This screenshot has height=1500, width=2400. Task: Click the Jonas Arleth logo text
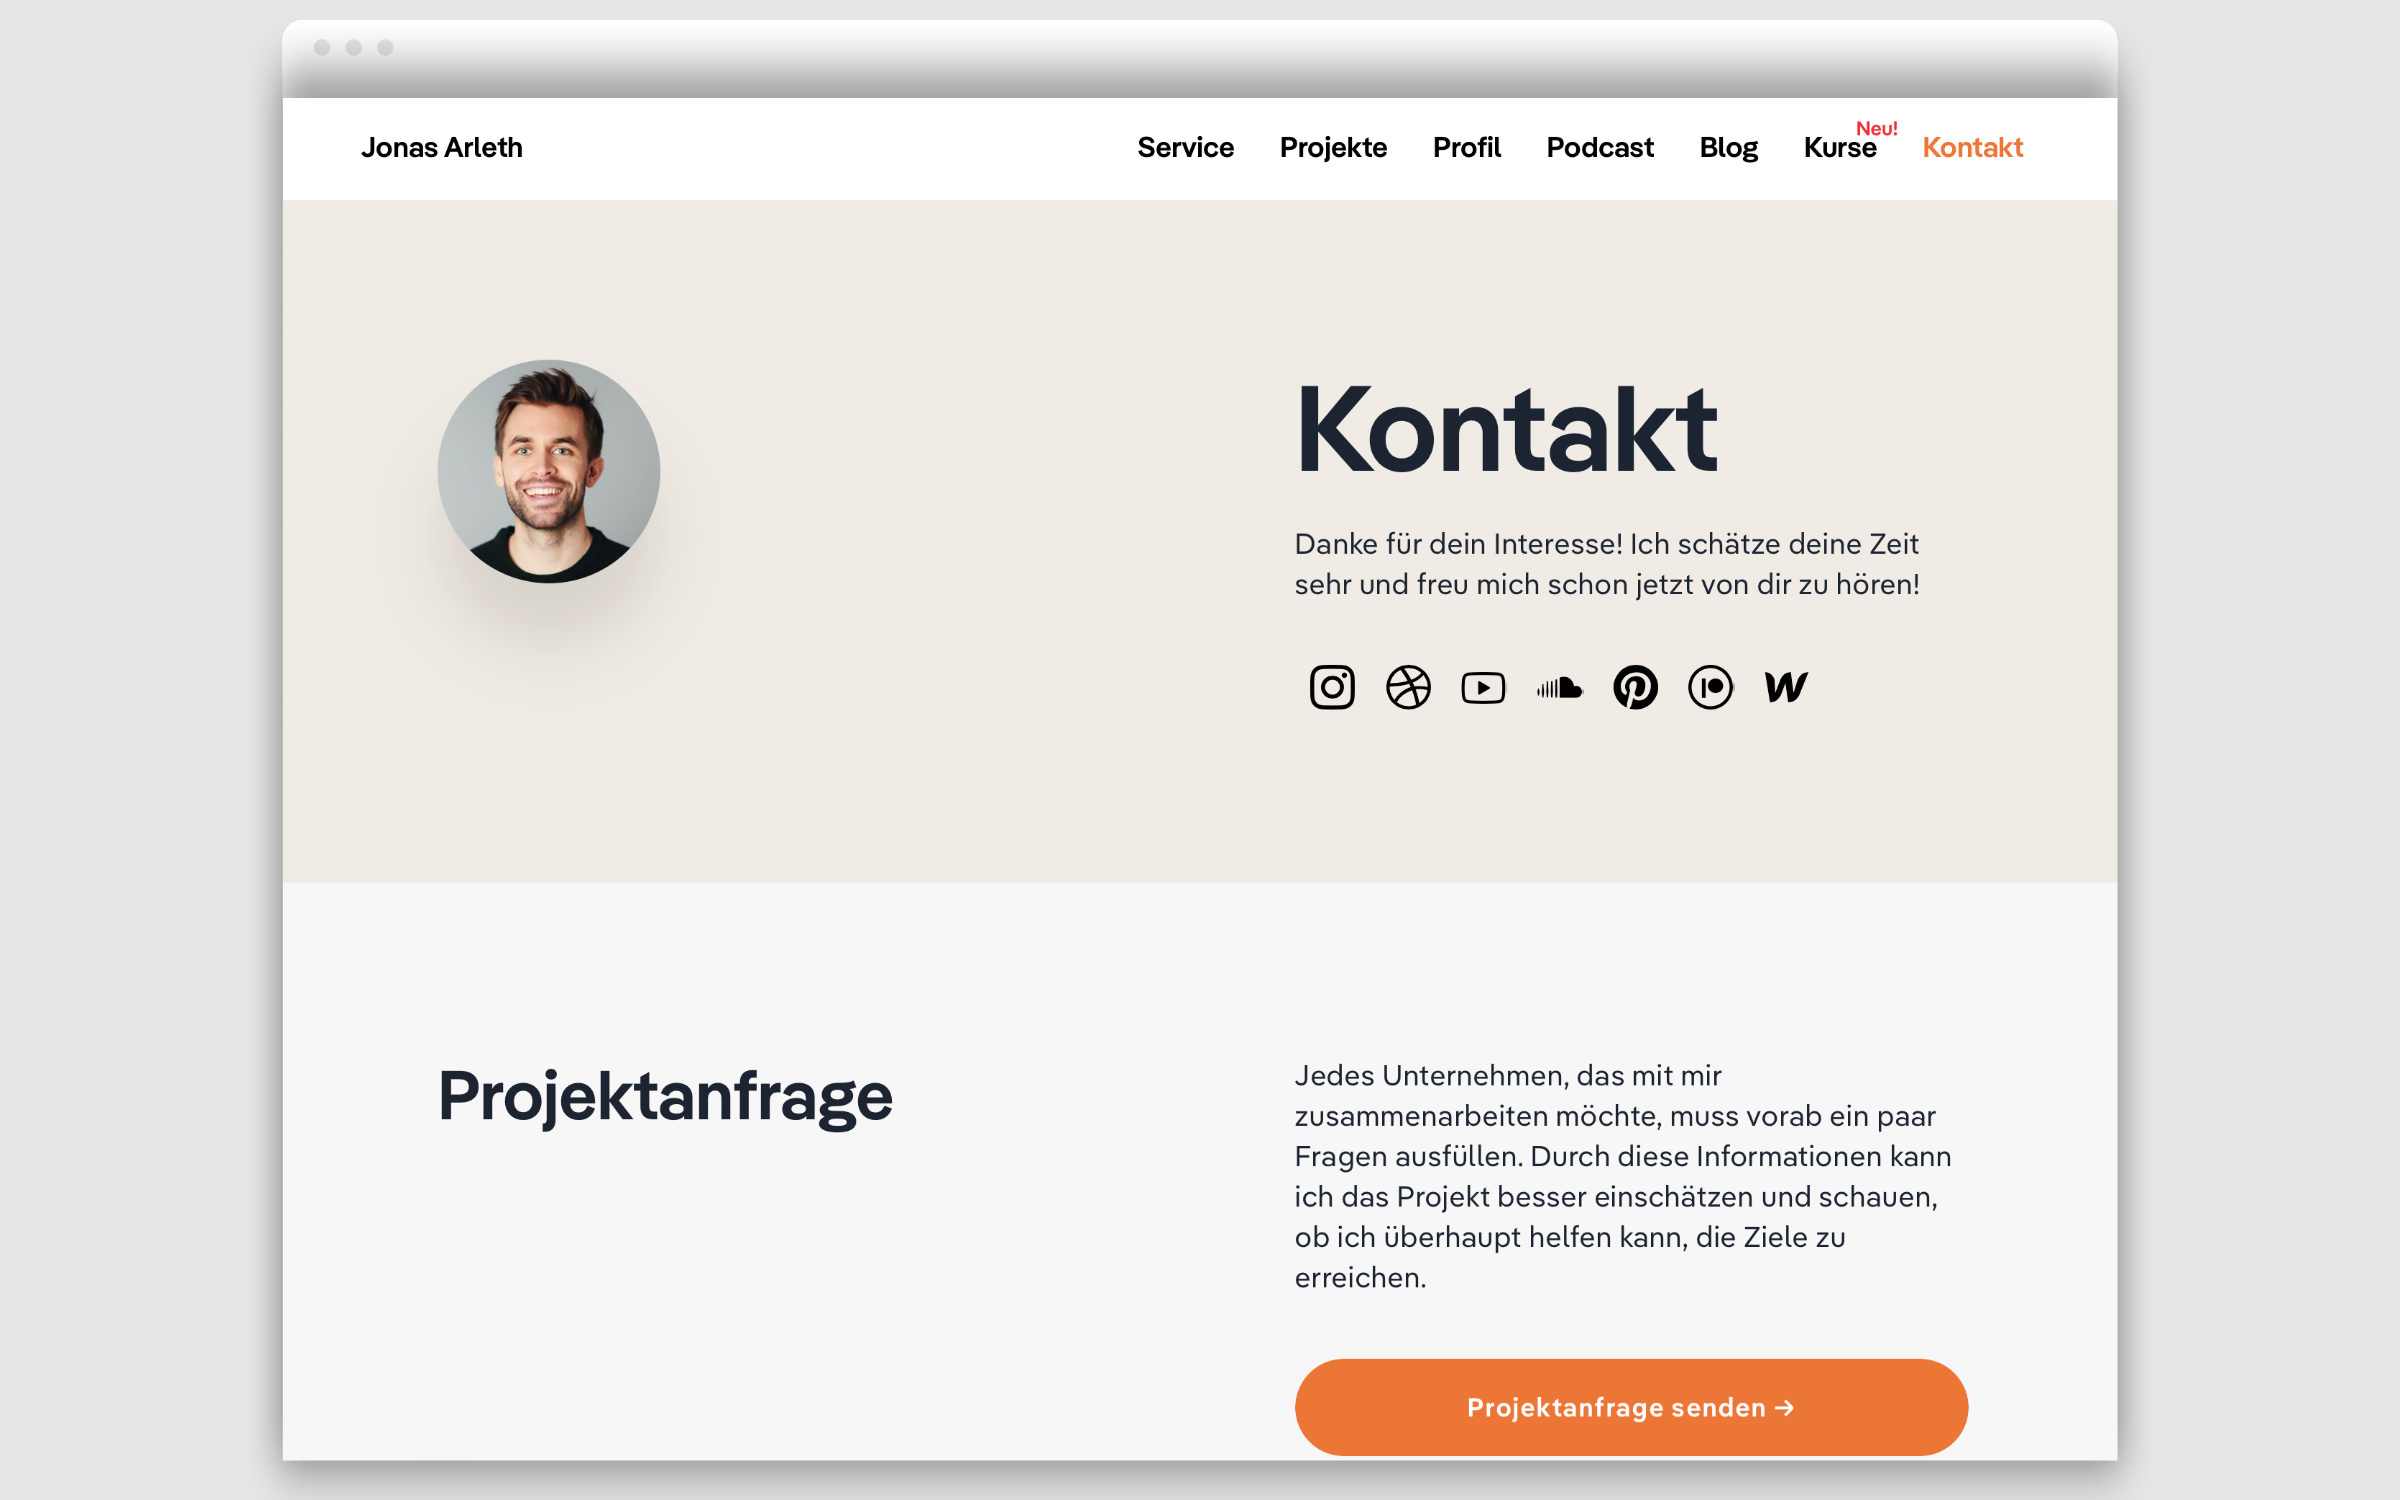tap(441, 147)
